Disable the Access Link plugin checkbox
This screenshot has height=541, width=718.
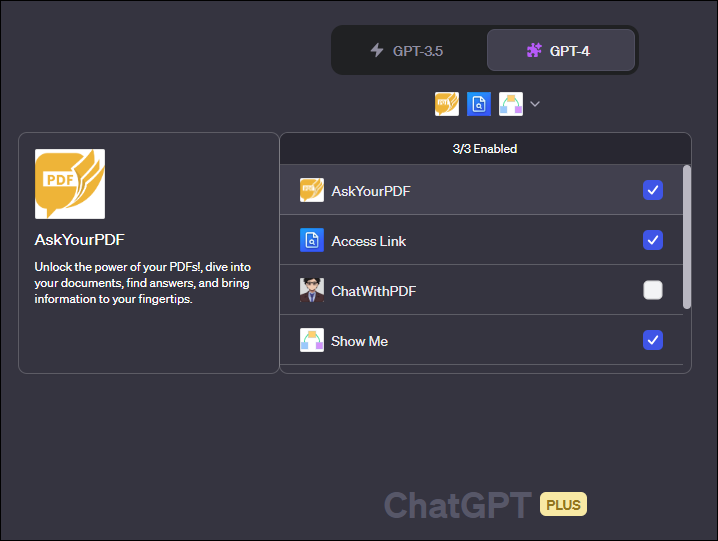pyautogui.click(x=653, y=240)
